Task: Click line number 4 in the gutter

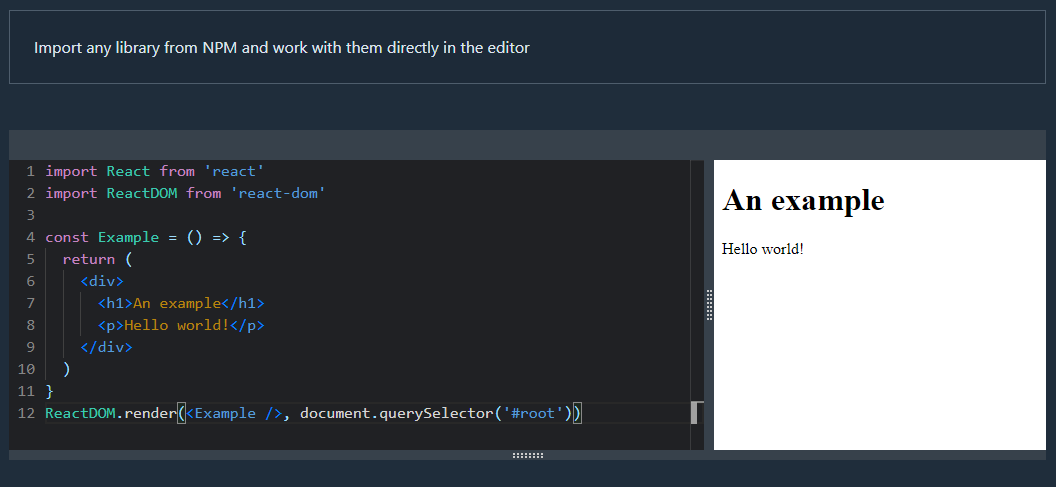Action: click(x=30, y=237)
